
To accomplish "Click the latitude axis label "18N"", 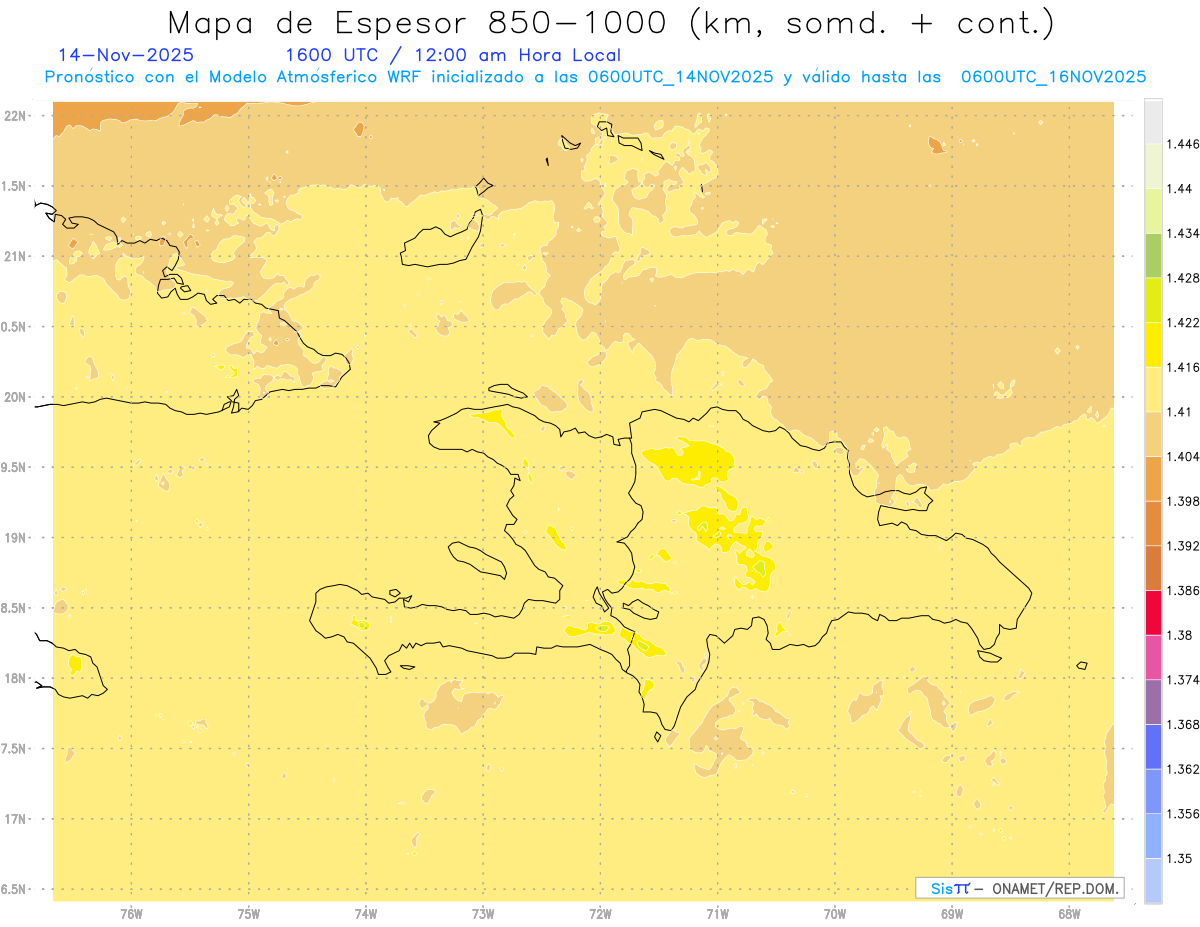I will (x=15, y=679).
